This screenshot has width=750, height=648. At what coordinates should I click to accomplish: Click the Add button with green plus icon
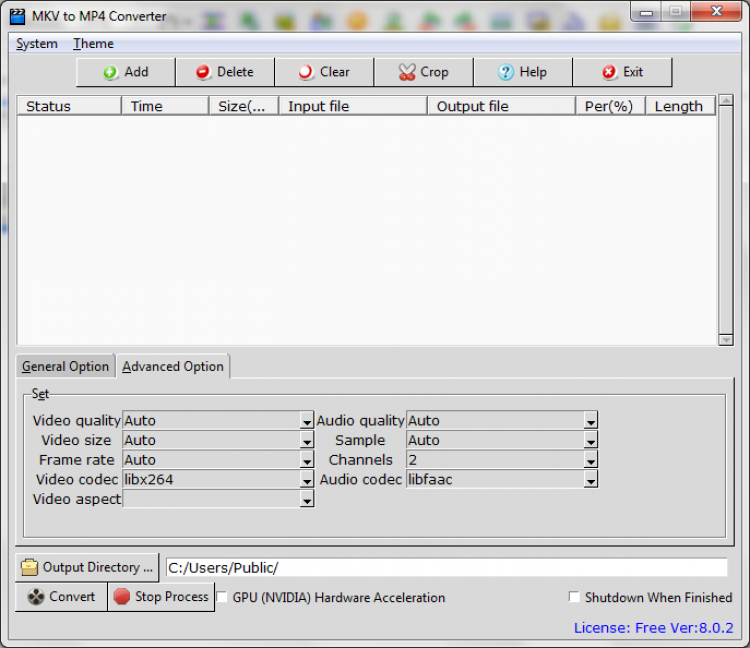click(x=126, y=72)
